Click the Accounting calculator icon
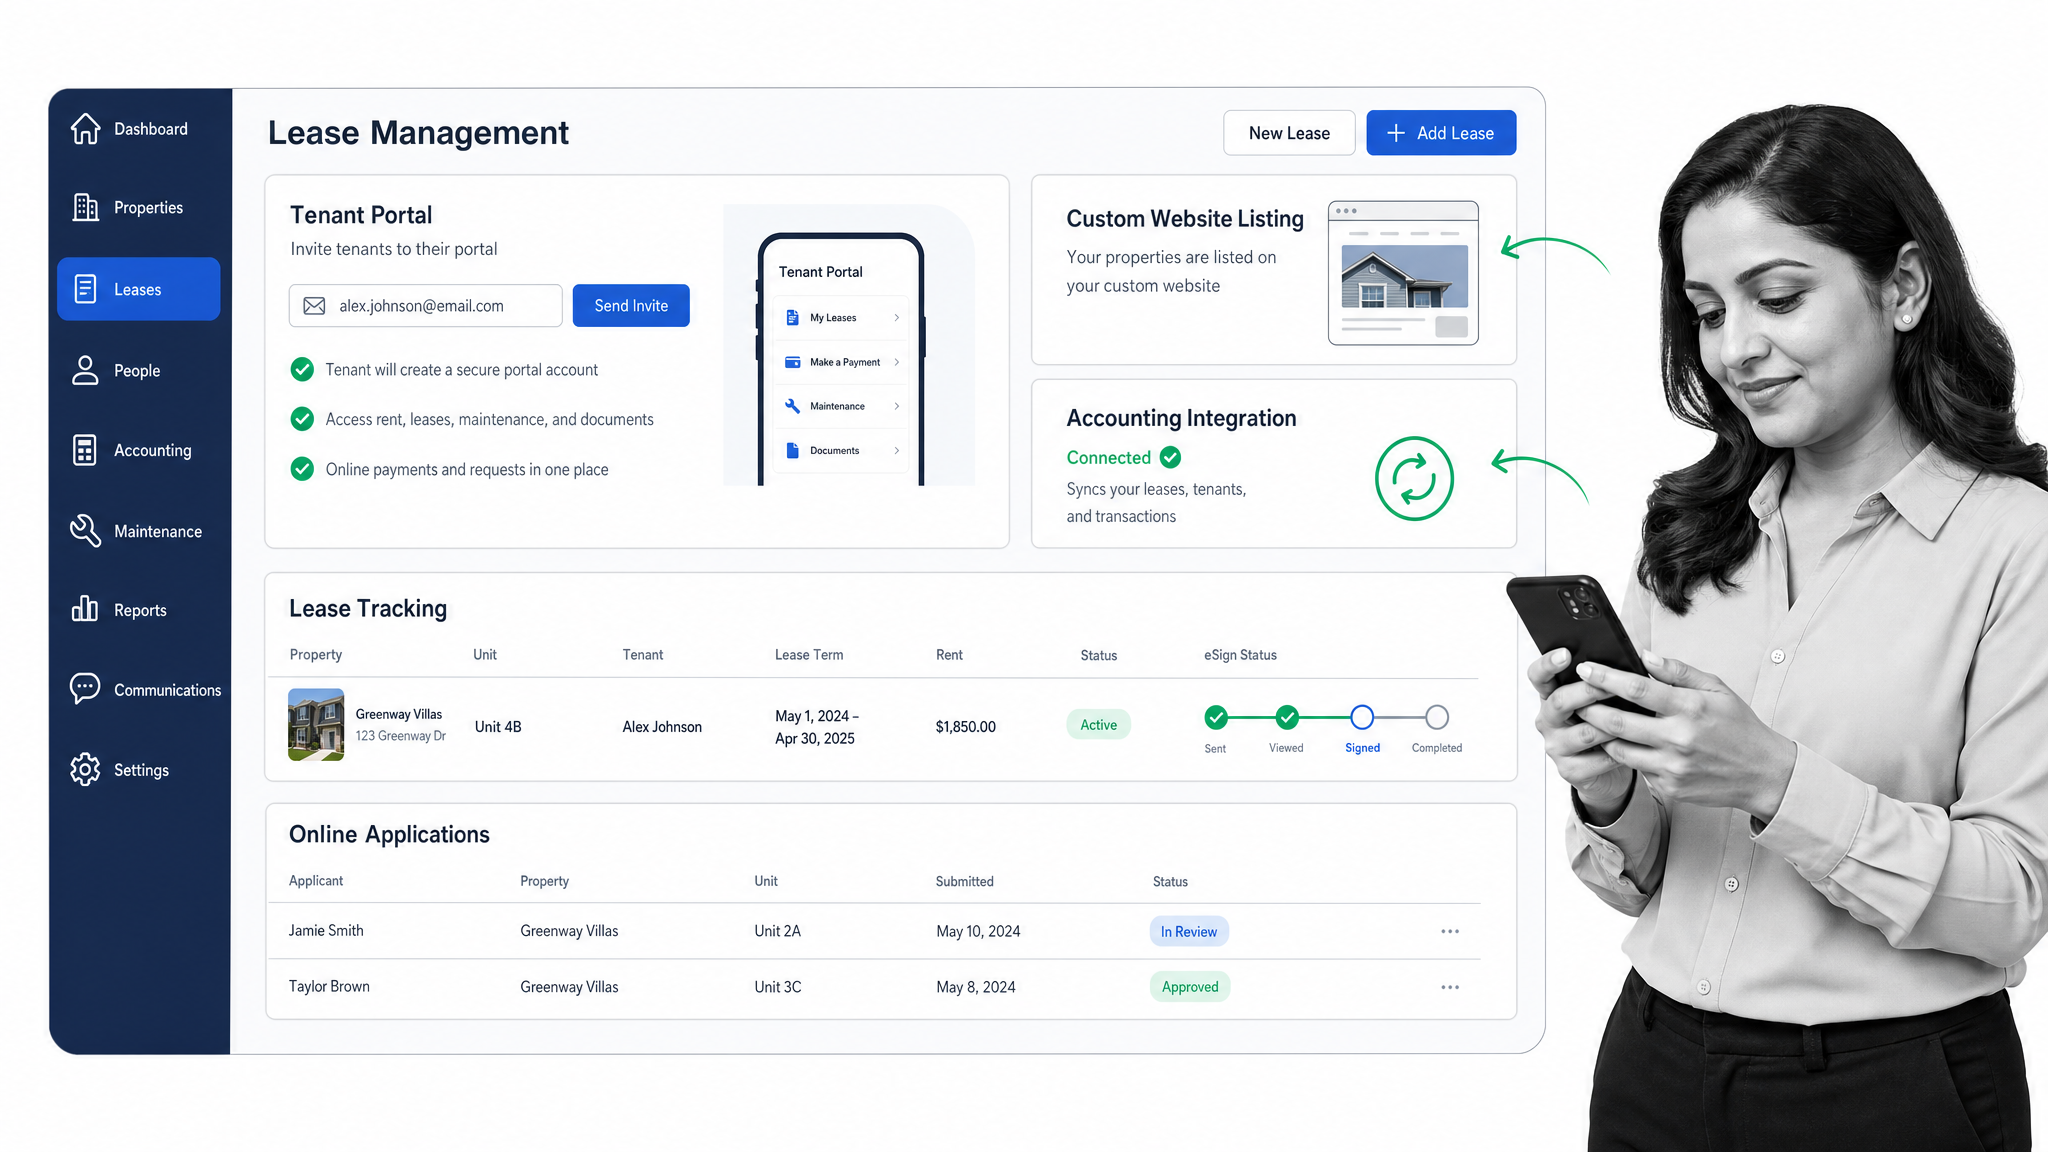 coord(85,450)
